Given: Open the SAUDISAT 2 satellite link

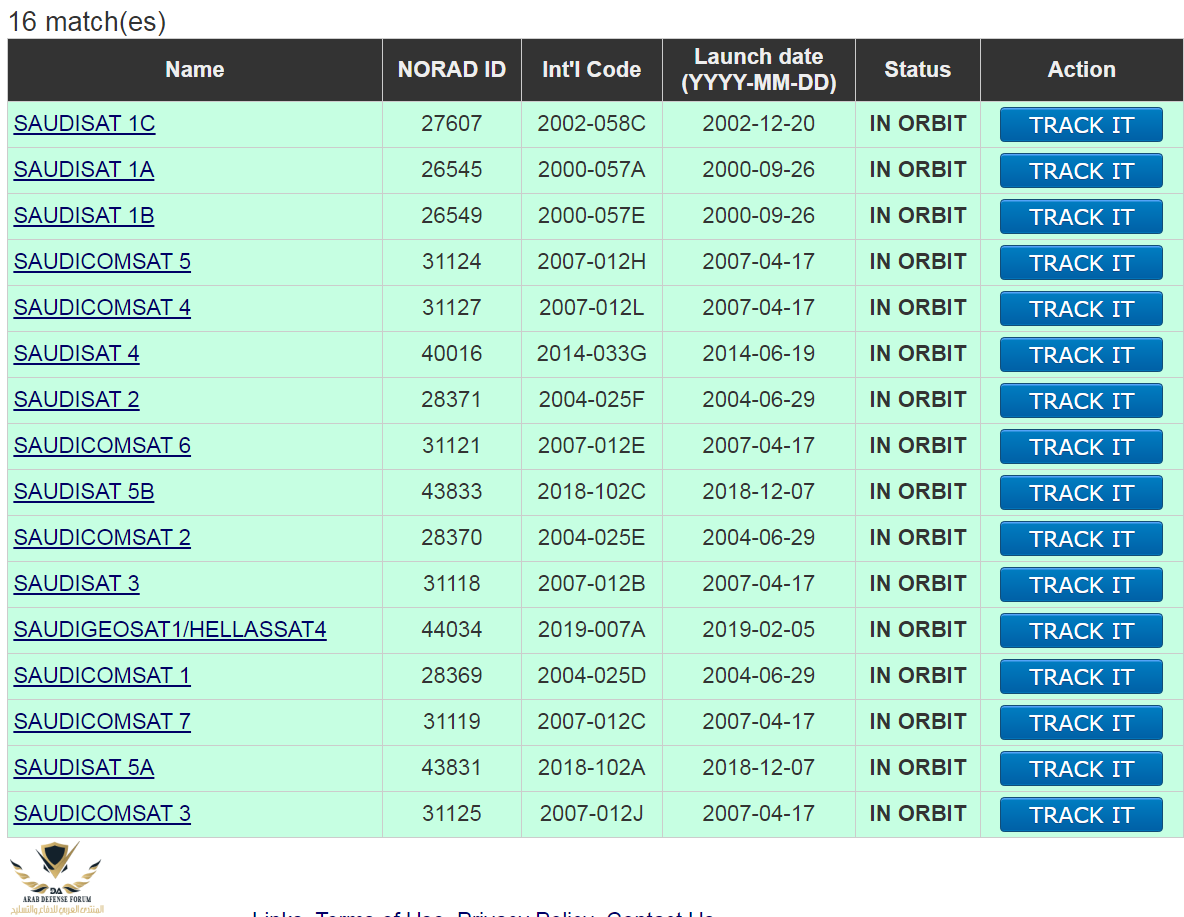Looking at the screenshot, I should 76,400.
